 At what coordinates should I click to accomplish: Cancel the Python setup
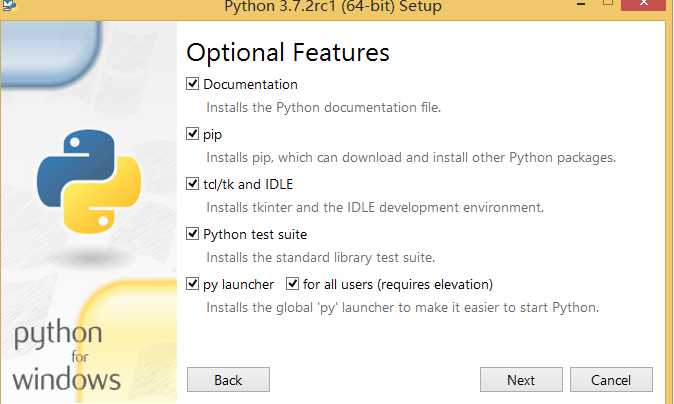click(611, 380)
